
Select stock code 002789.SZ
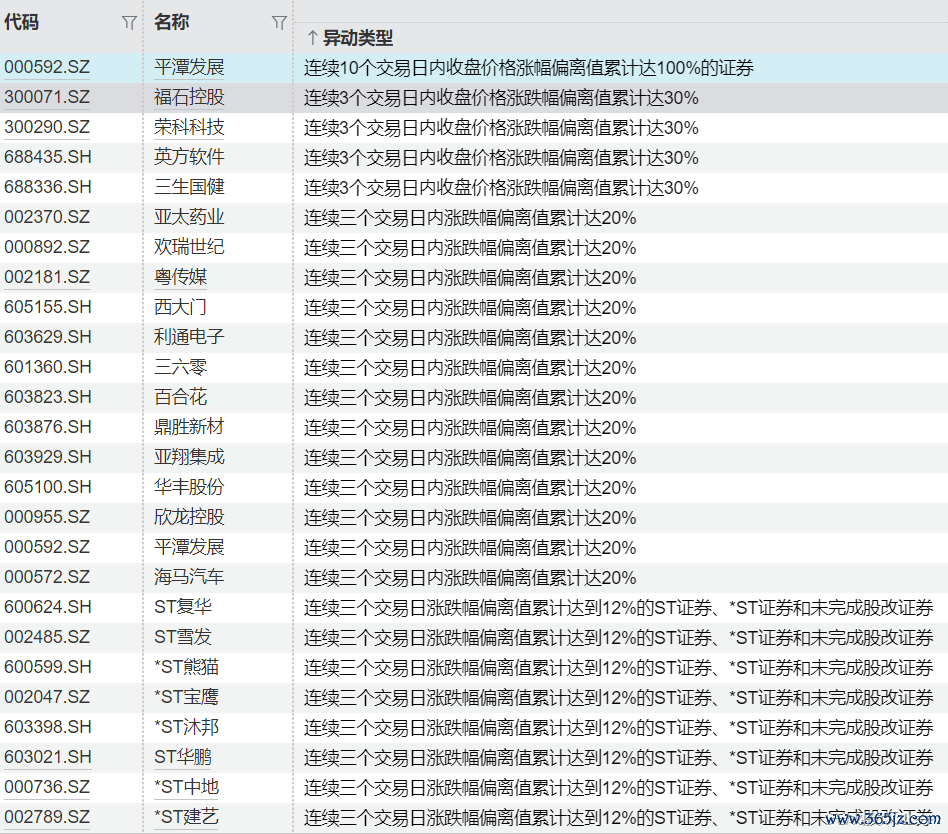47,817
